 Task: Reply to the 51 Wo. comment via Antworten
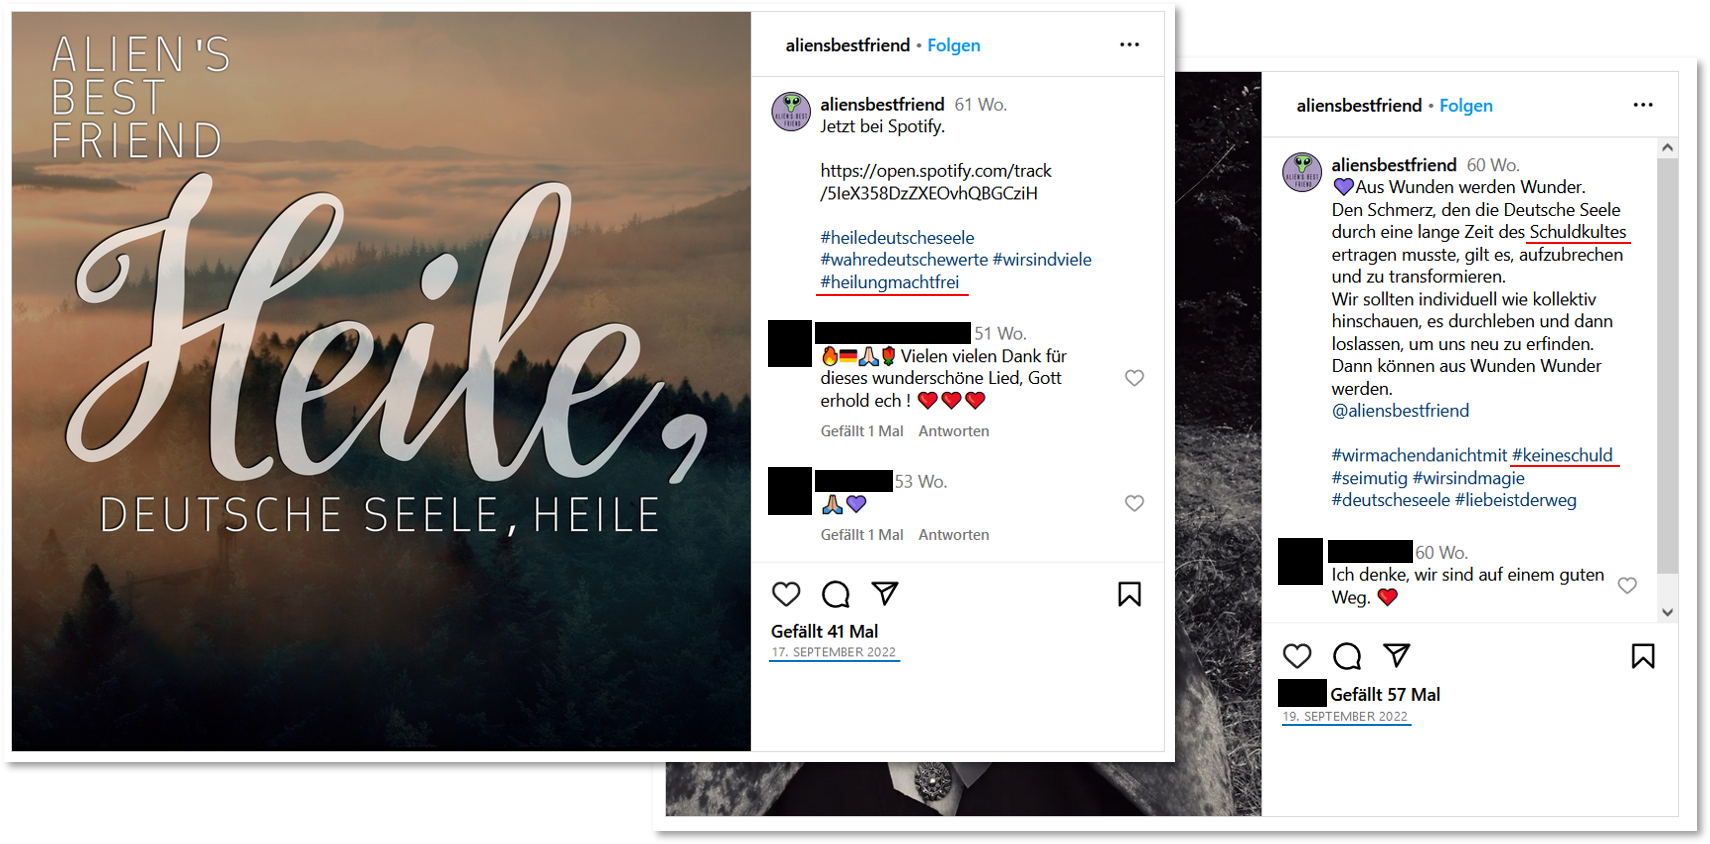[953, 431]
